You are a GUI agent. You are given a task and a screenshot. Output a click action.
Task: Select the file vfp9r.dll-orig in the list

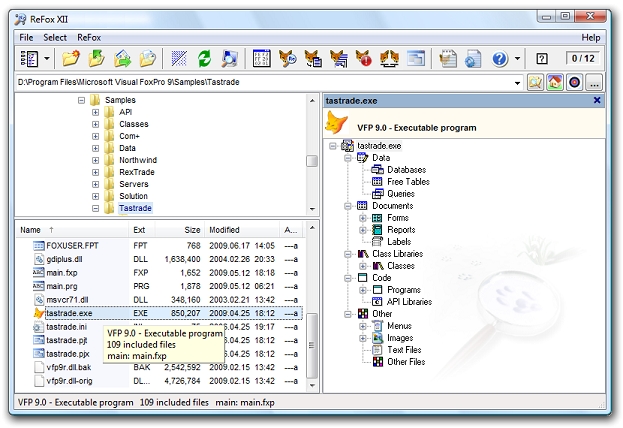[x=69, y=381]
